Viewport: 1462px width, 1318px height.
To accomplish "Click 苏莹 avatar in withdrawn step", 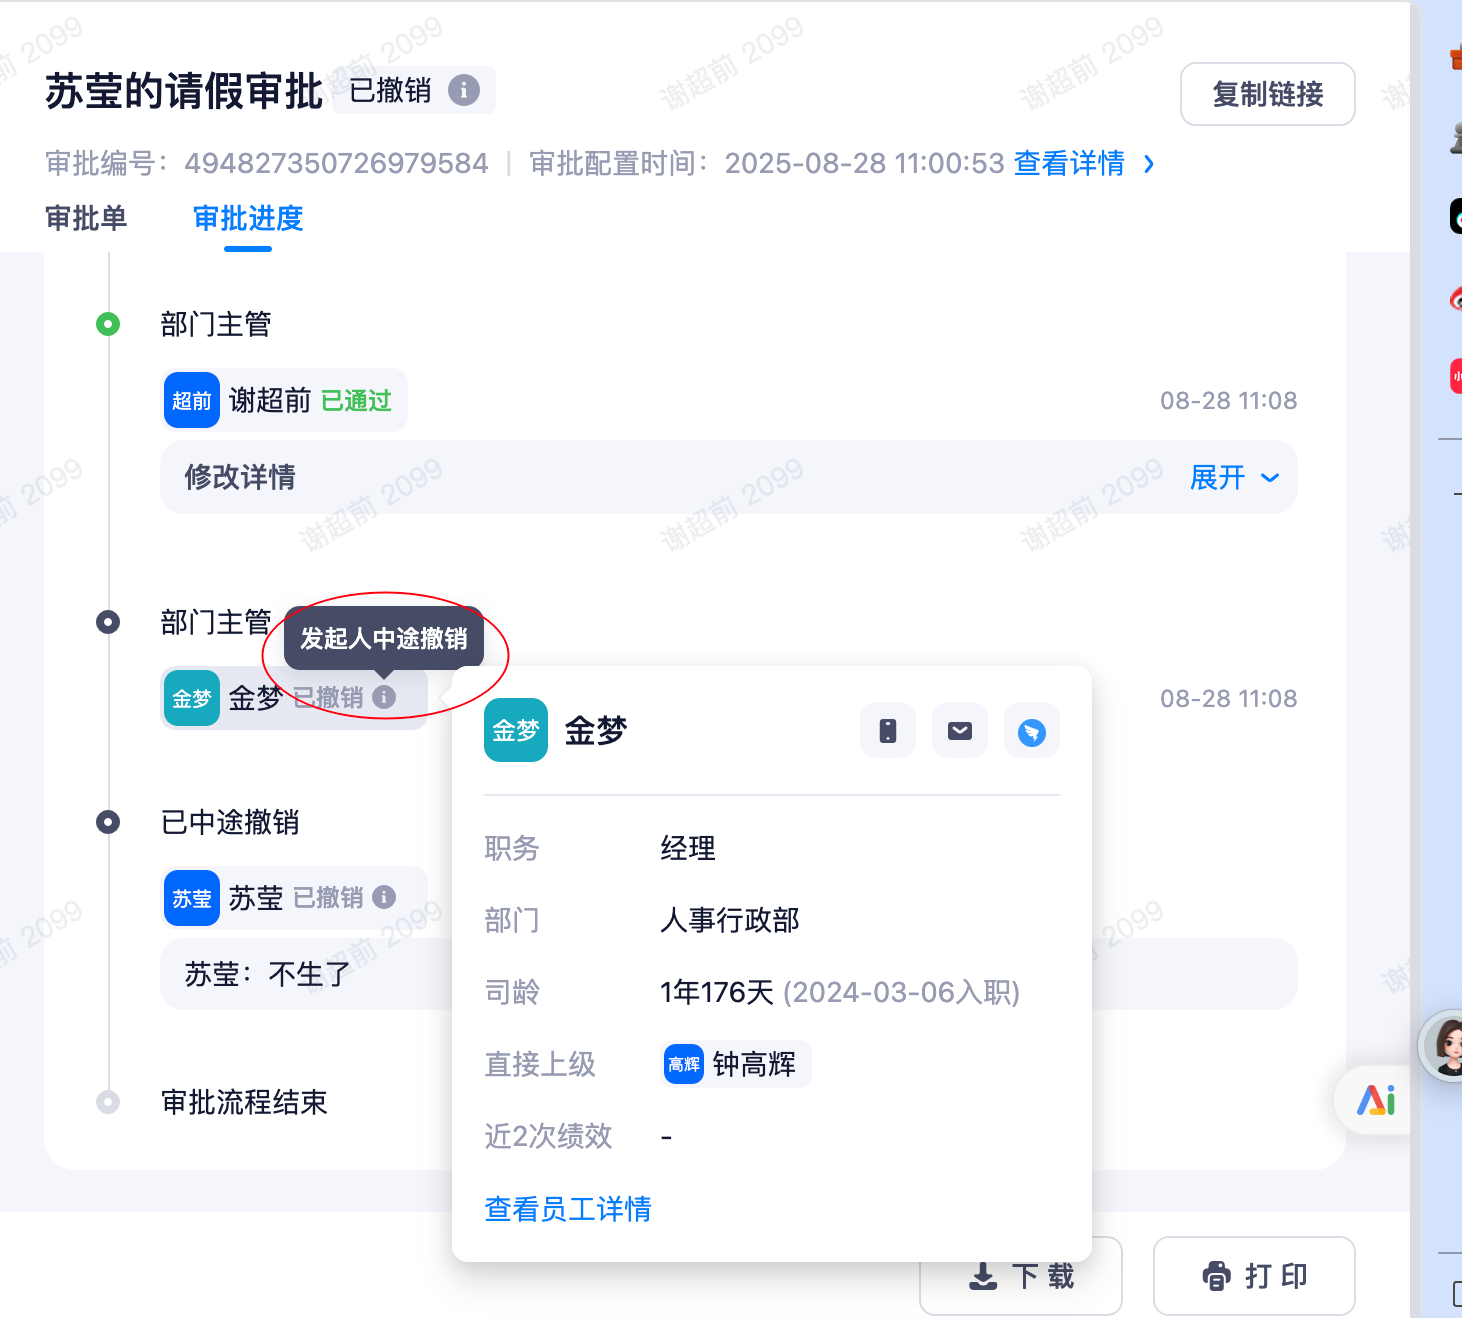I will tap(191, 898).
